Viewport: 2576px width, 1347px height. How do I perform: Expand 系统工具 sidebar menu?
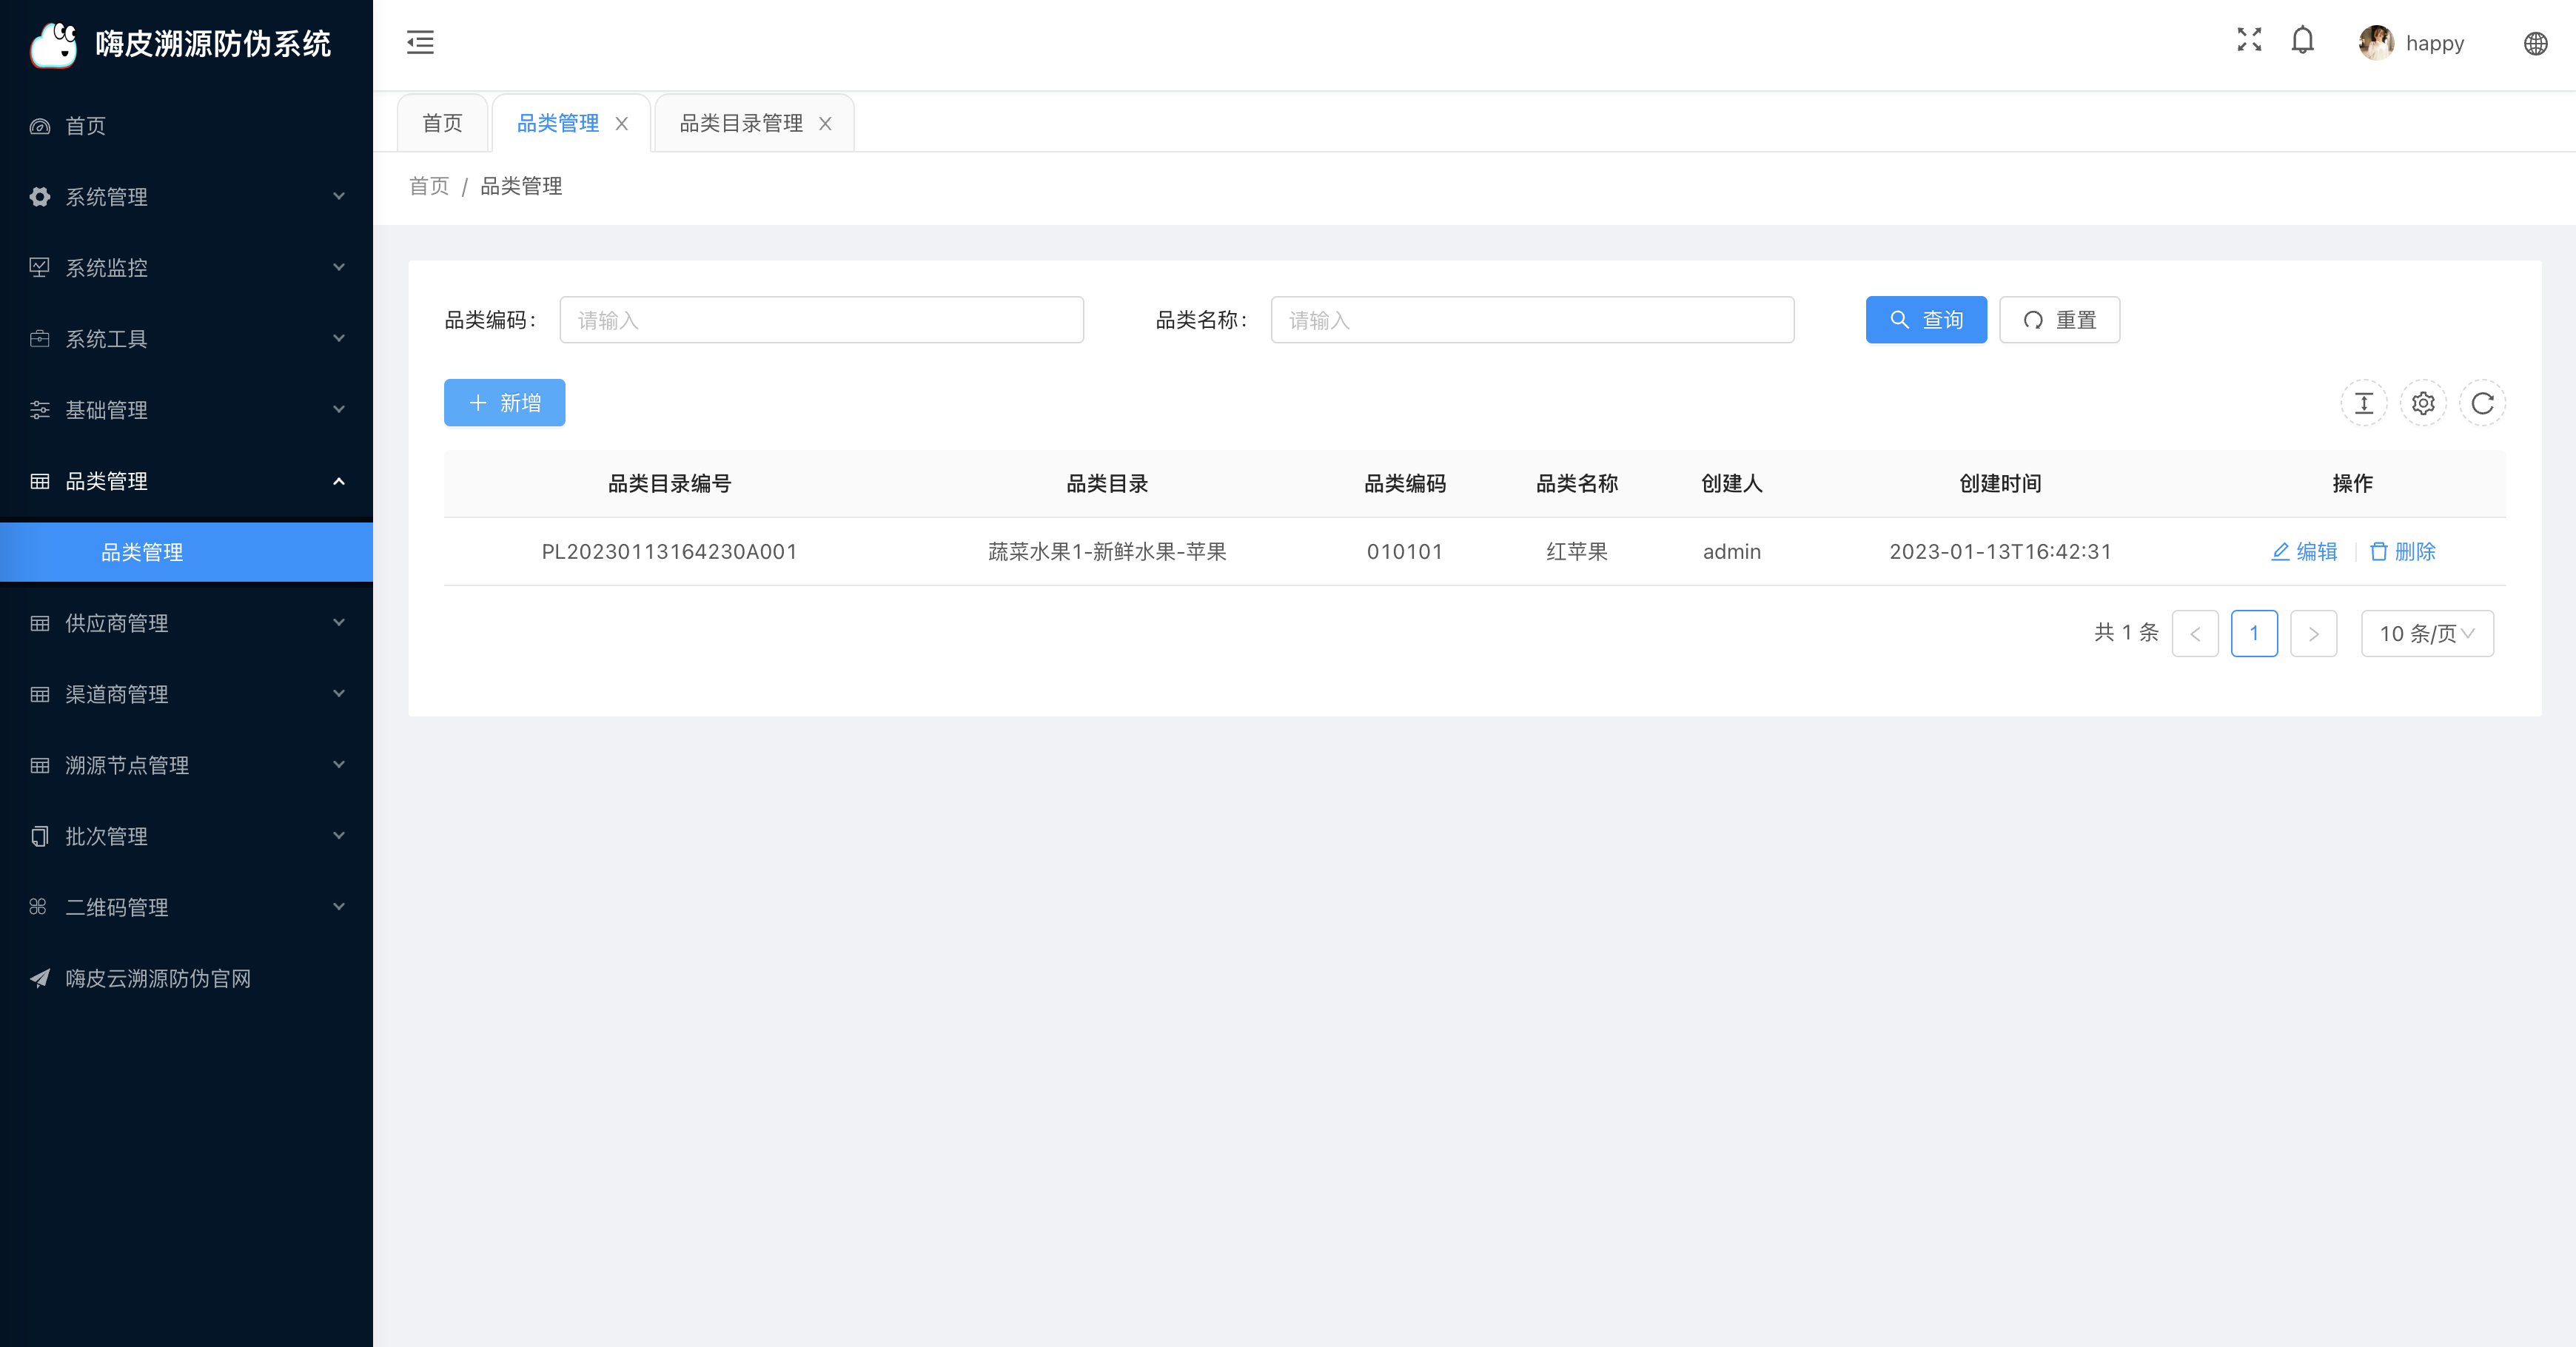(186, 339)
